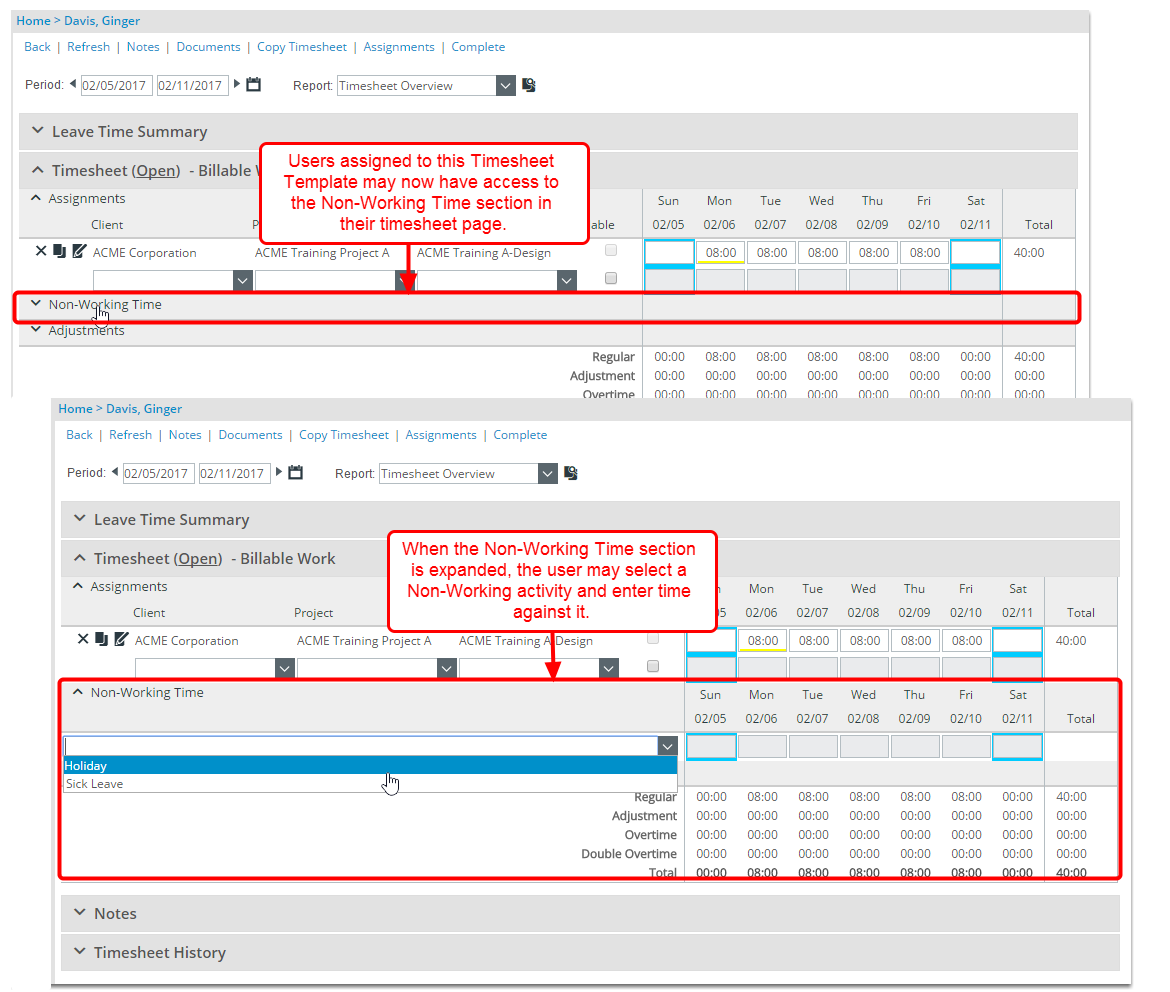Click the delete X icon in the lower ACME row
The image size is (1170, 992).
pos(83,639)
